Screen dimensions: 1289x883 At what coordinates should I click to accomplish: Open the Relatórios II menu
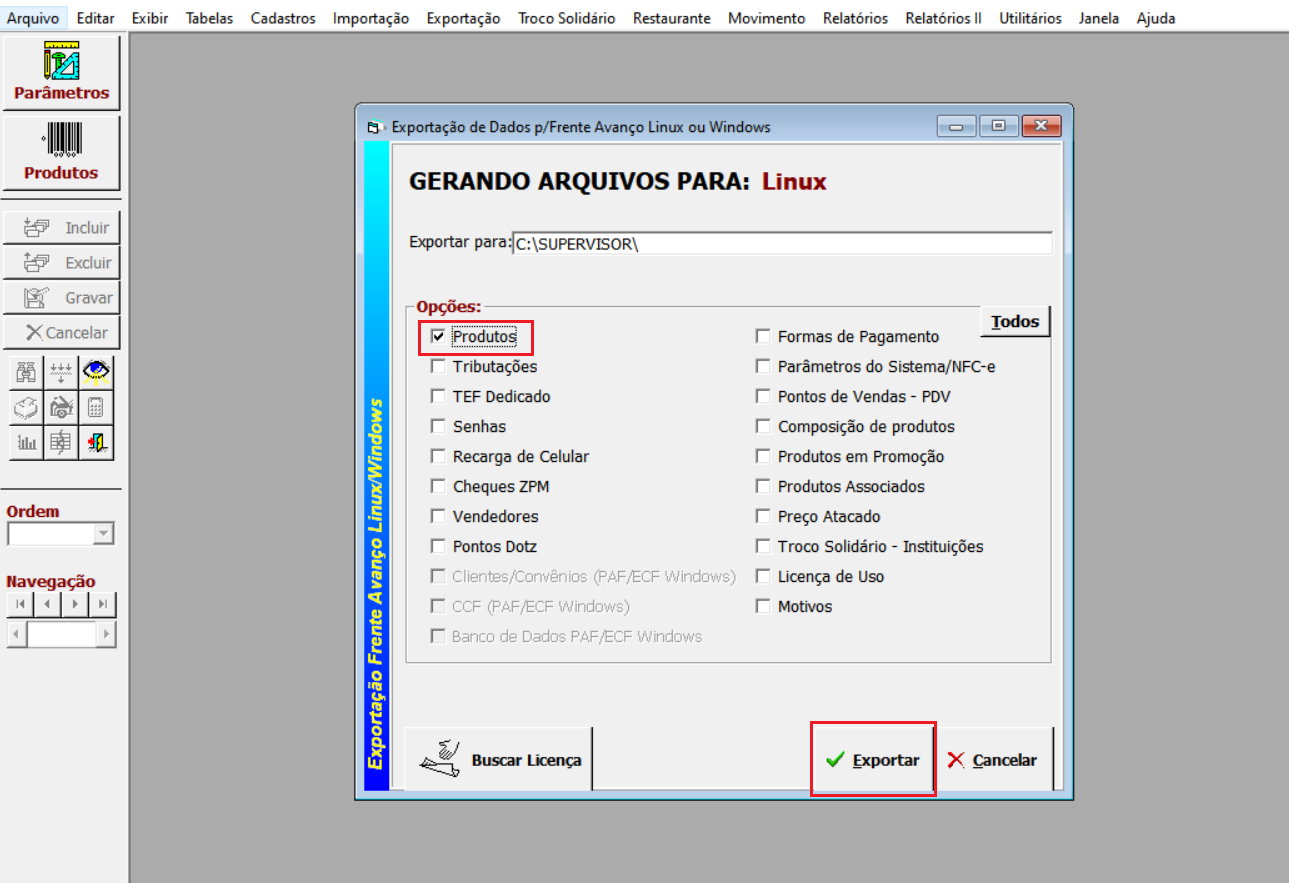tap(943, 18)
